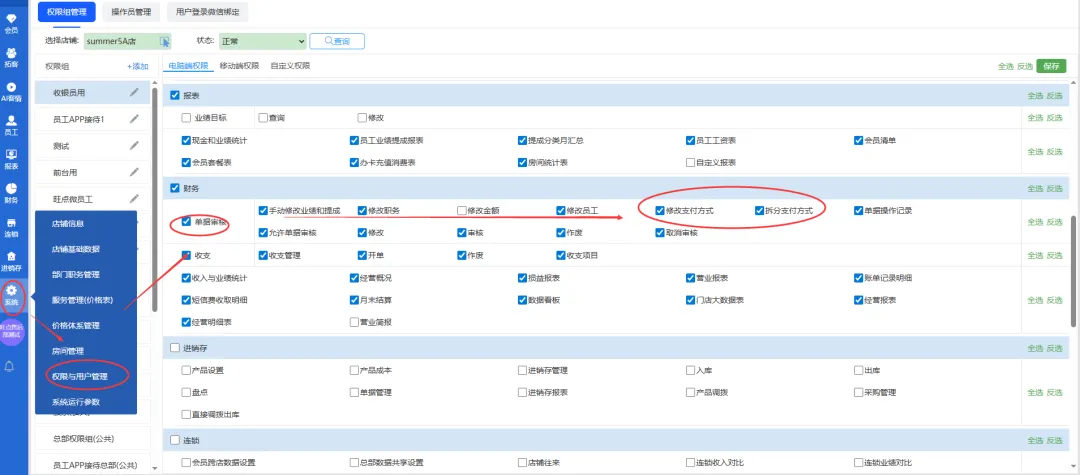Click the 系统 gear icon in sidebar
The height and width of the screenshot is (475, 1080).
[11, 291]
